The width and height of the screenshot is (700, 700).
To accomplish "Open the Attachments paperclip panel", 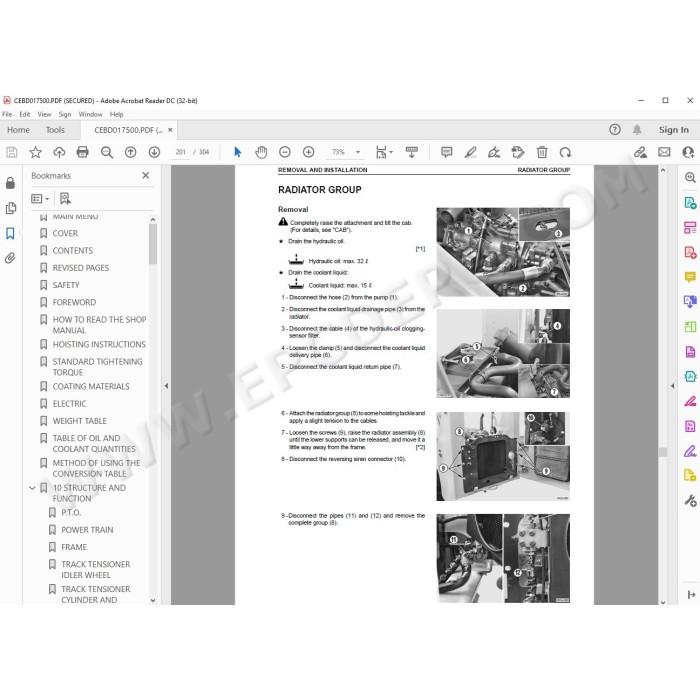I will [x=10, y=258].
